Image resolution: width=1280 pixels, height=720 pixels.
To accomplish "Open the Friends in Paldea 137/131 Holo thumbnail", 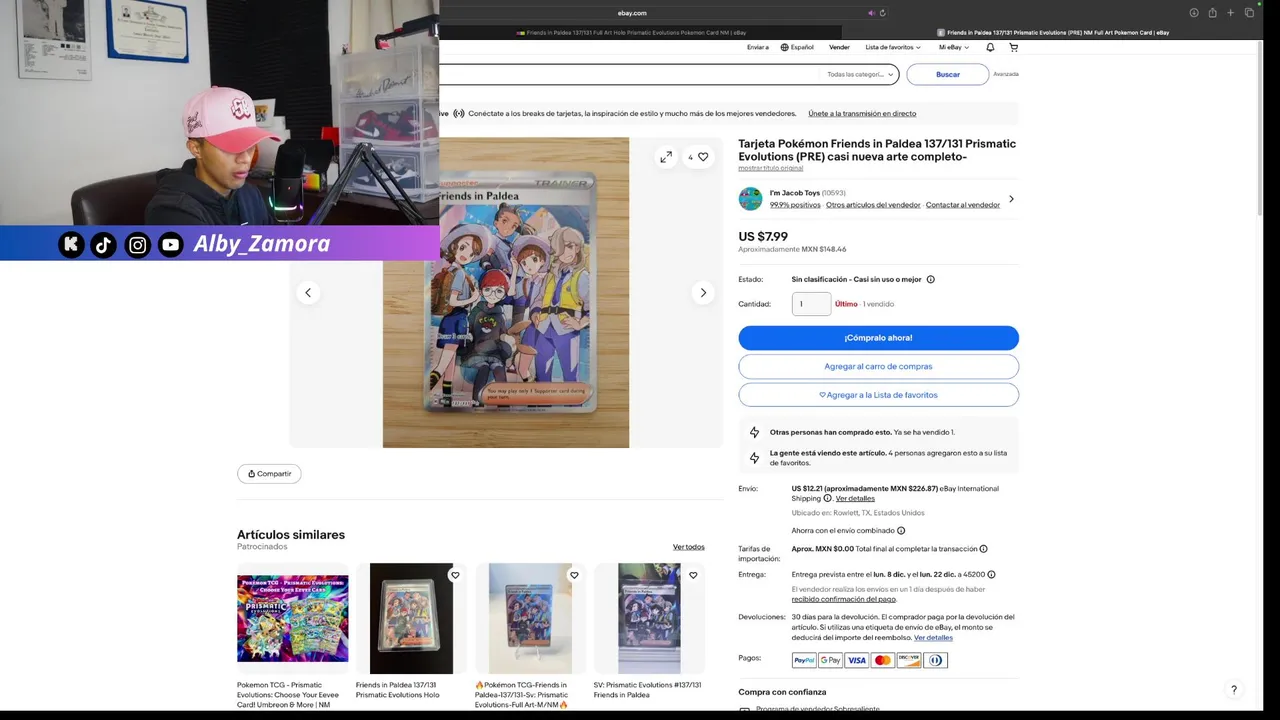I will (411, 618).
